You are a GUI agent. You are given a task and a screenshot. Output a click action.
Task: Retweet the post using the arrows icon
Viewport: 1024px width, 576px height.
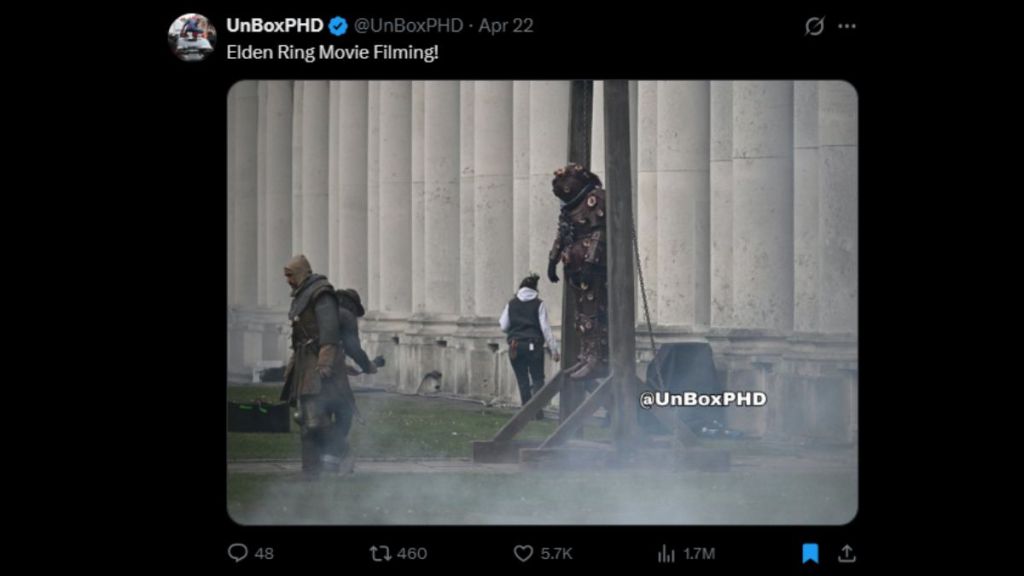pyautogui.click(x=379, y=553)
